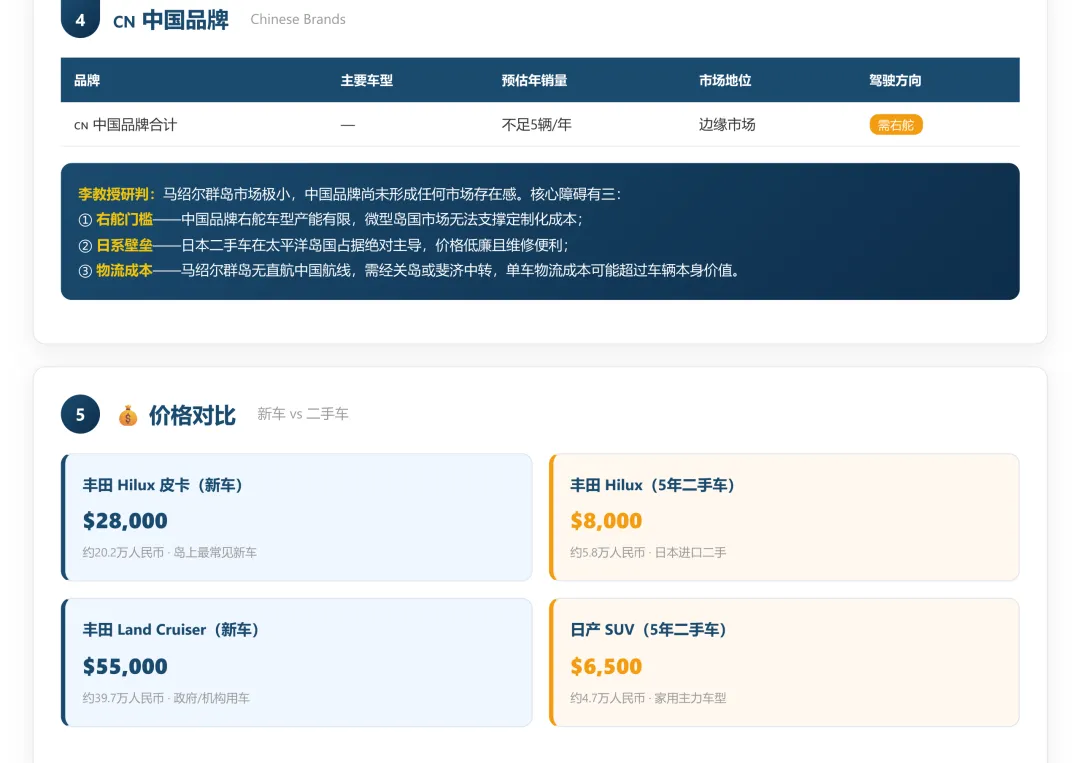Click the $6,500 price
The image size is (1080, 763).
606,667
